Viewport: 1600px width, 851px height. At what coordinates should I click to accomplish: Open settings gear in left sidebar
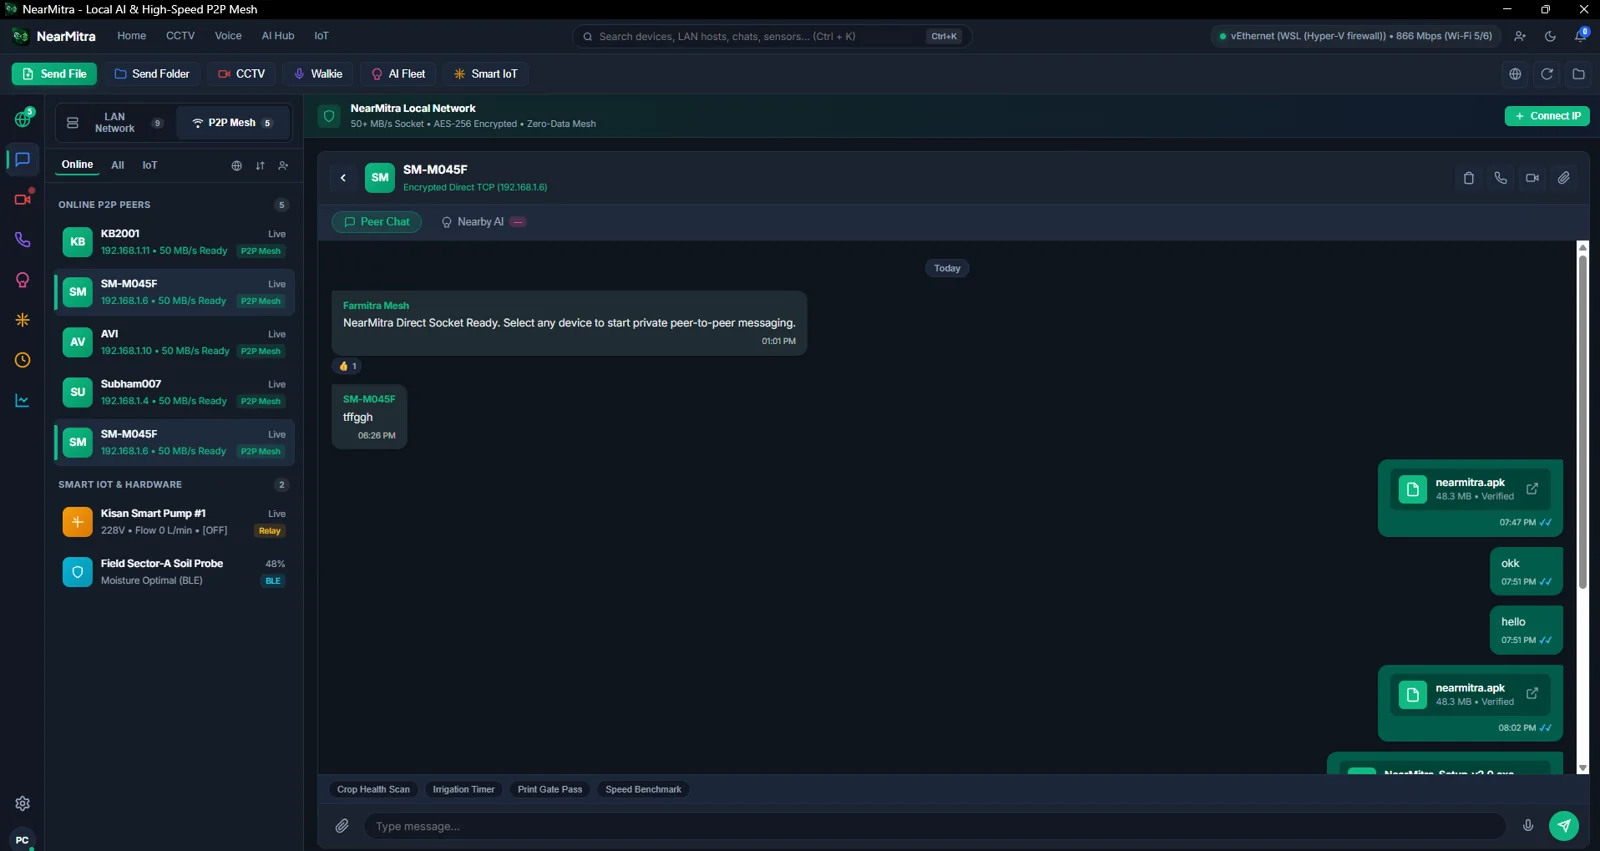tap(22, 803)
